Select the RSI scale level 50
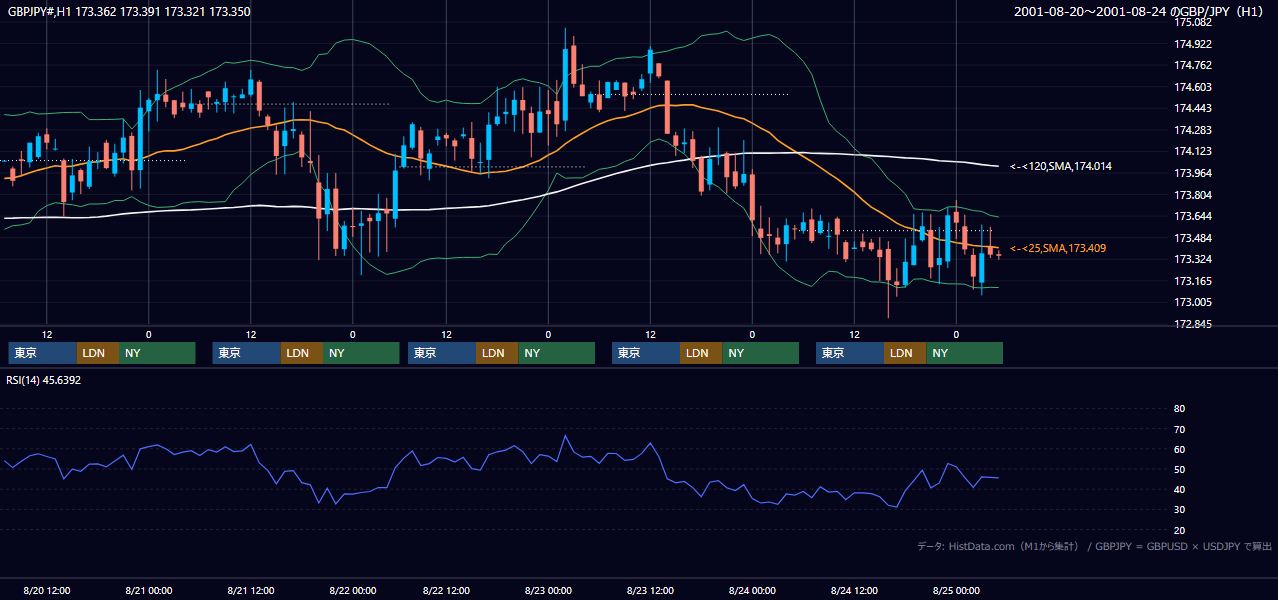This screenshot has width=1278, height=600. [x=1179, y=469]
